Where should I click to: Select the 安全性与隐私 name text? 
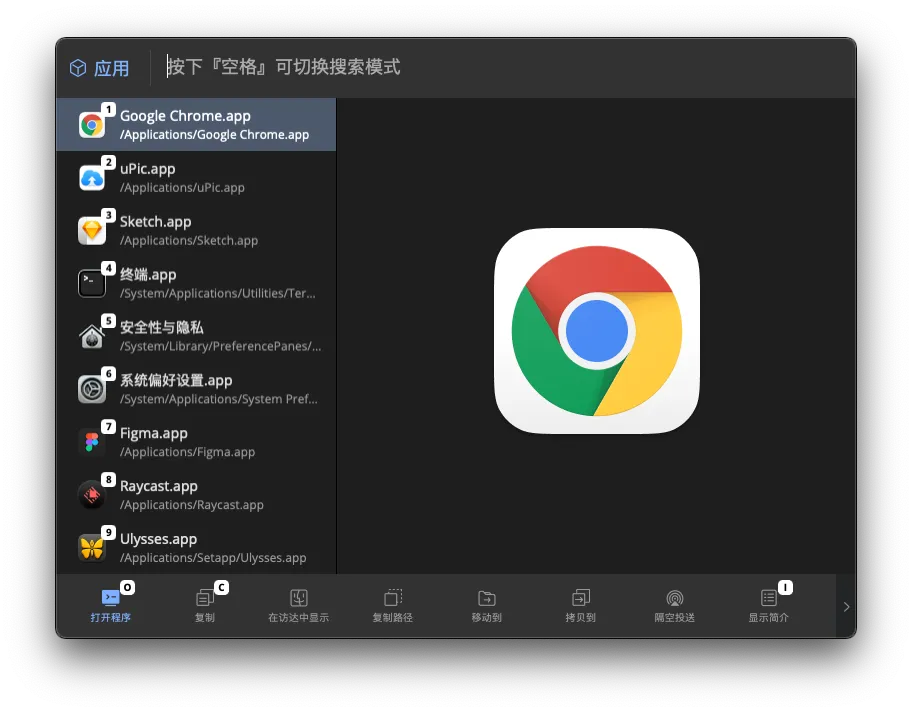pos(162,327)
